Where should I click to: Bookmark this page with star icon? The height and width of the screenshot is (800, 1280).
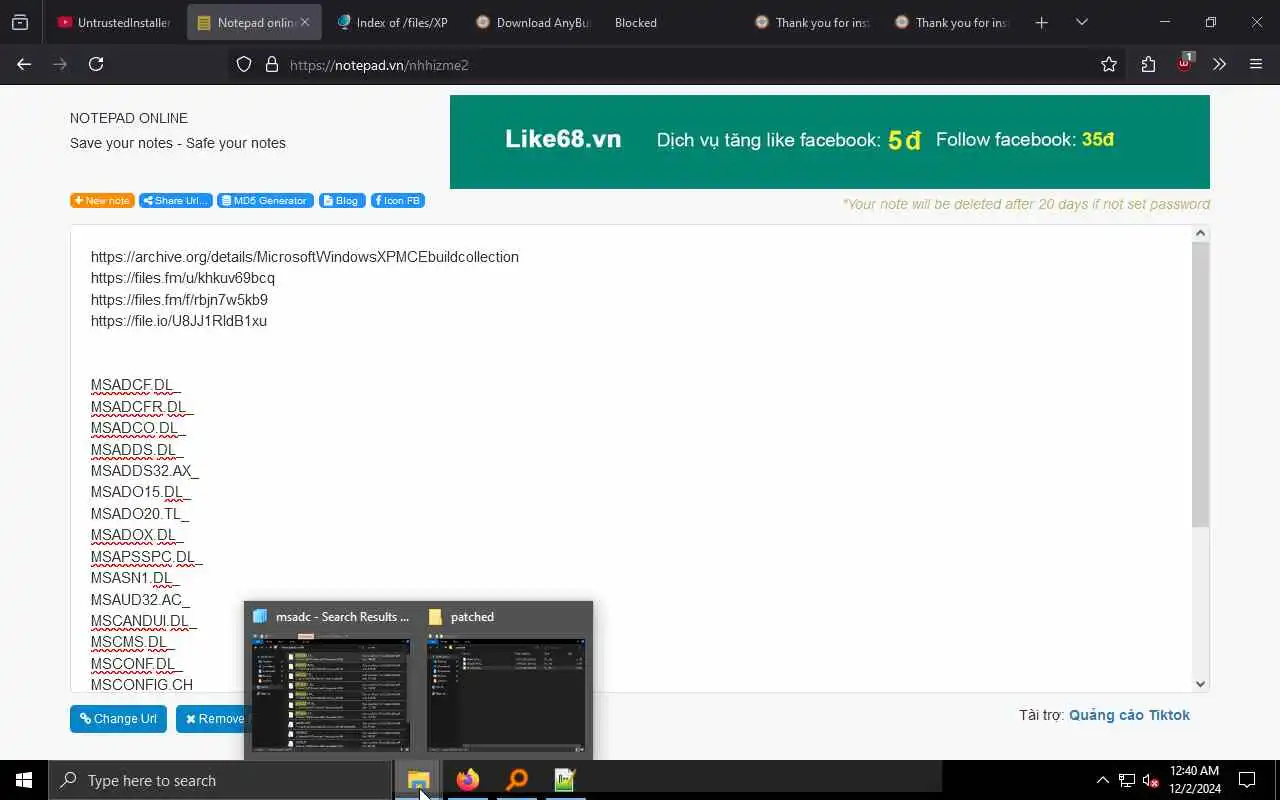(x=1109, y=64)
